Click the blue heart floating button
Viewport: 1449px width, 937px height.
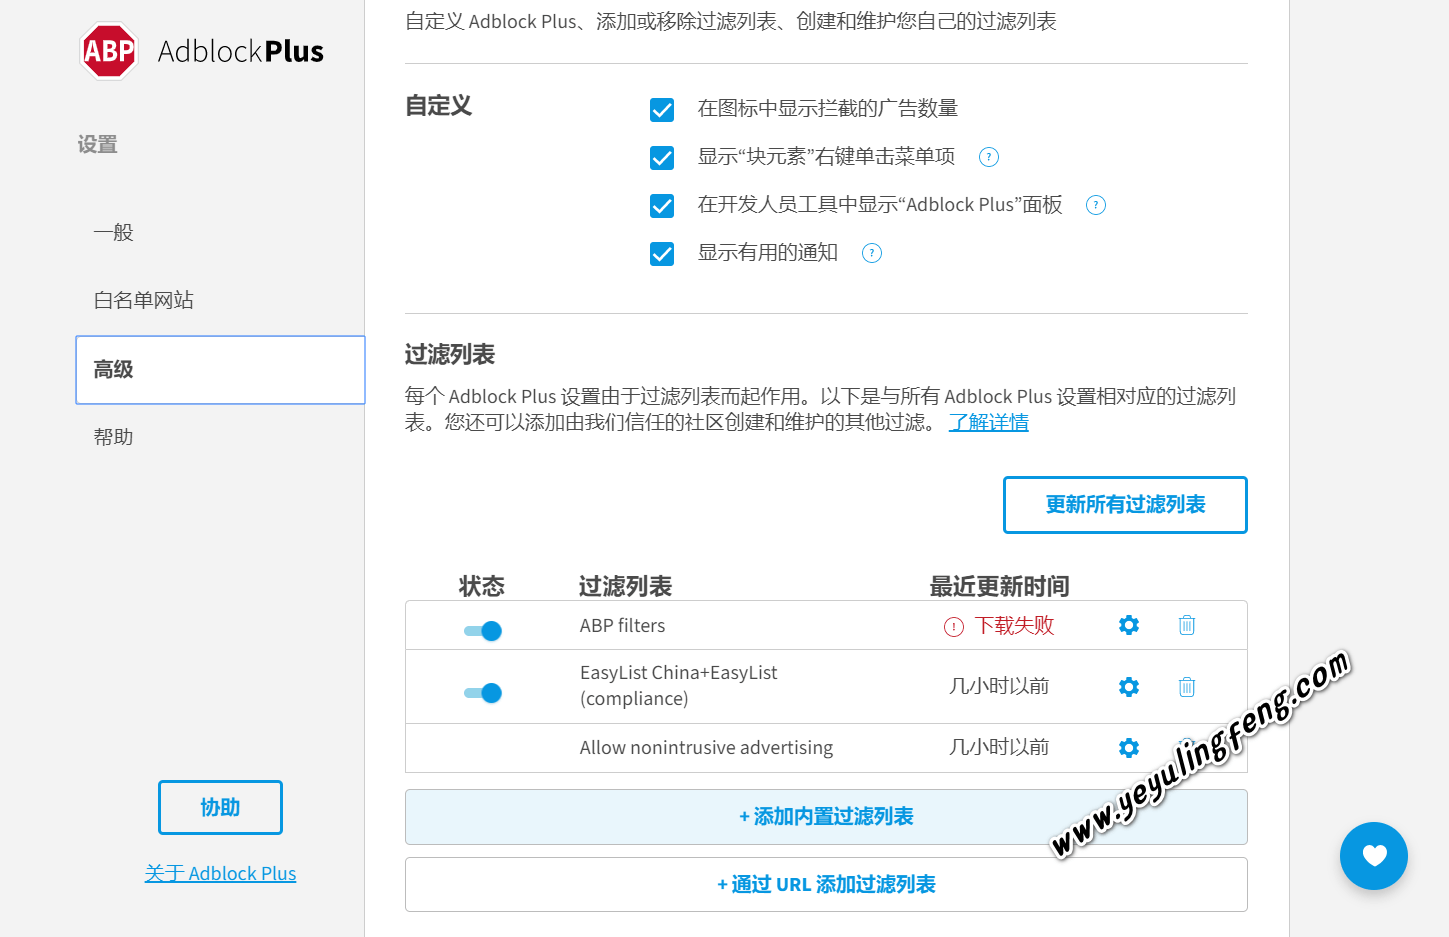coord(1374,856)
